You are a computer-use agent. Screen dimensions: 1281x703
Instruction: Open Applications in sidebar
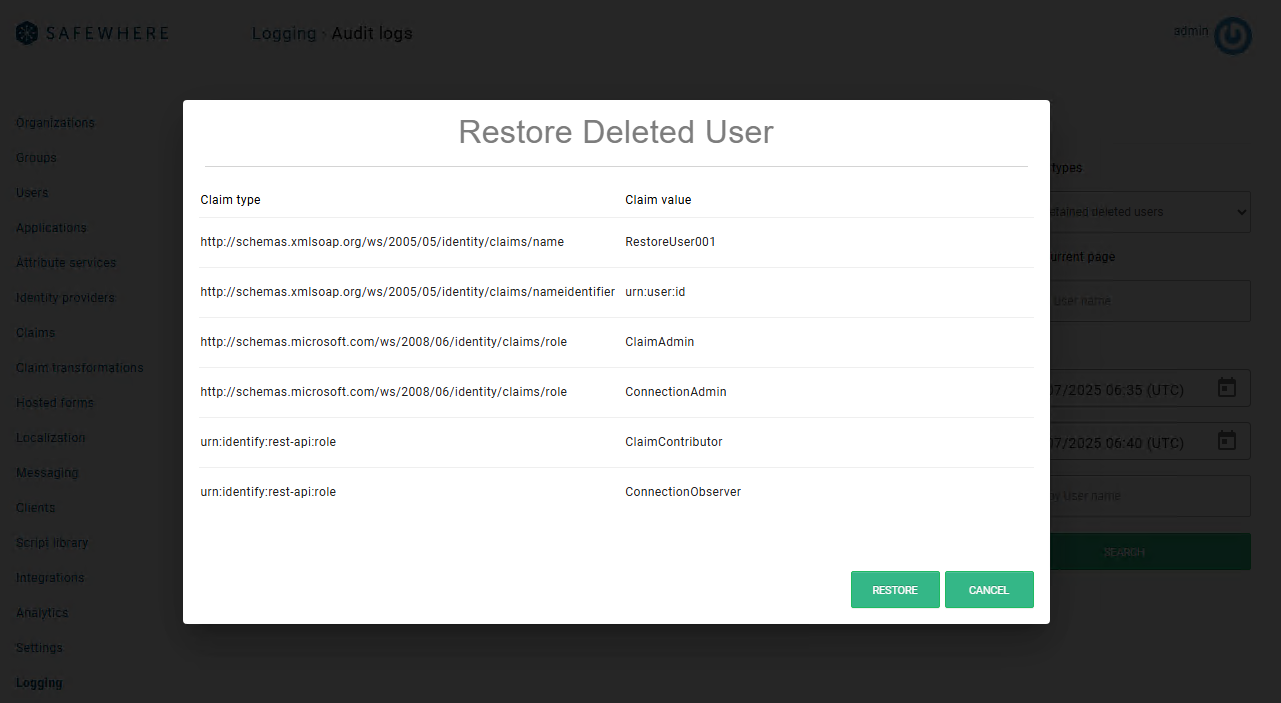(51, 228)
